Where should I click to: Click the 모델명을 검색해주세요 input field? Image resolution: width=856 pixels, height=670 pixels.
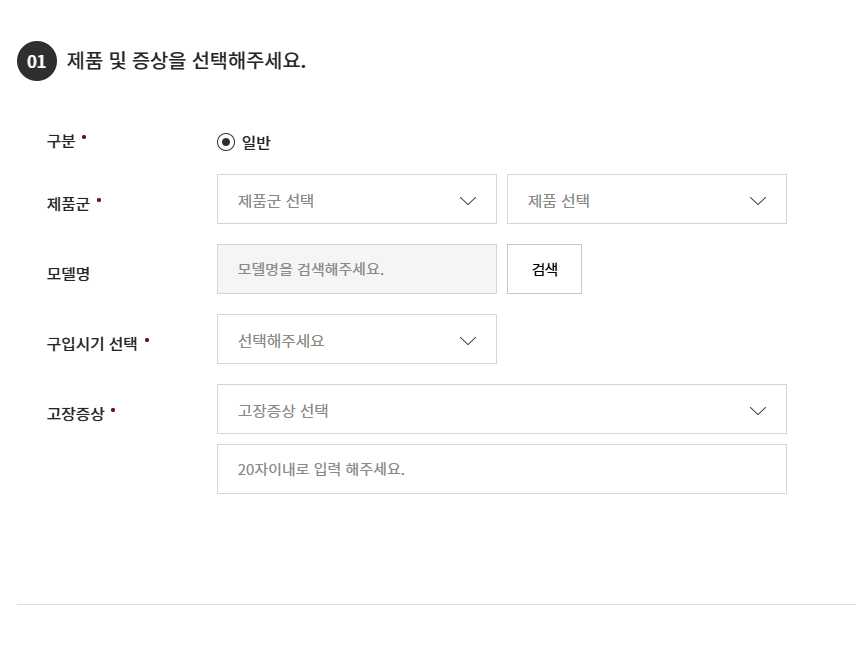pos(356,269)
